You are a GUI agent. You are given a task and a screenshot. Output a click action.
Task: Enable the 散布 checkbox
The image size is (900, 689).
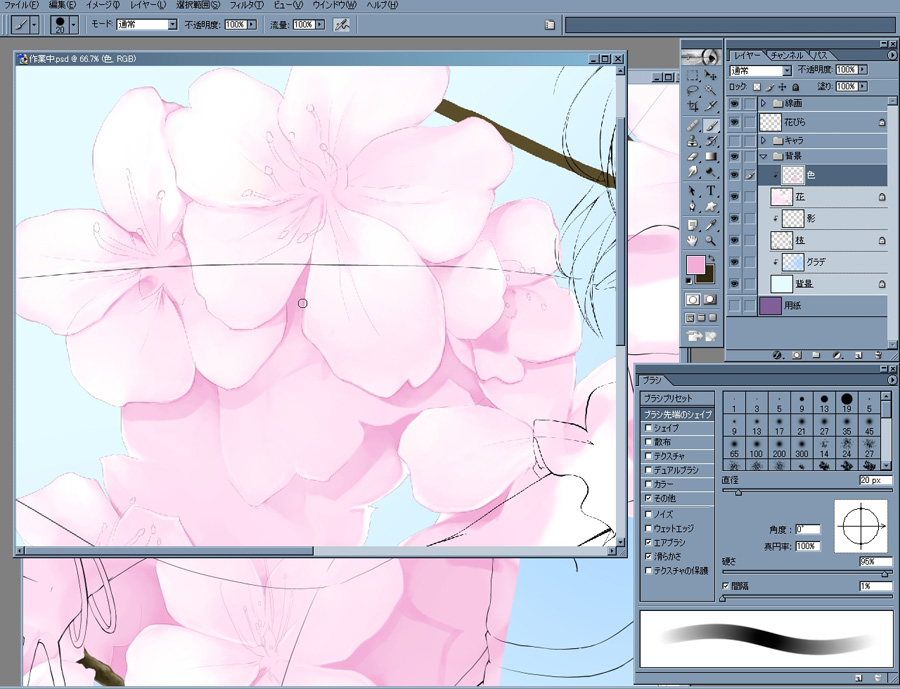pyautogui.click(x=649, y=442)
